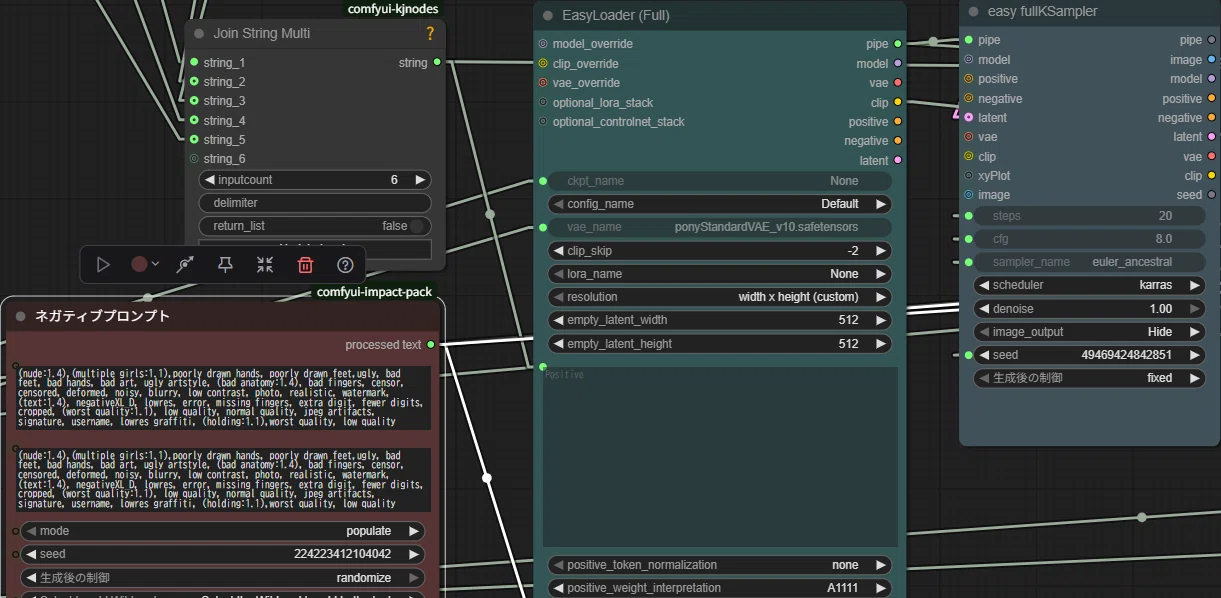Screen dimensions: 1221x598
Task: Toggle the return_list switch
Action: 418,226
